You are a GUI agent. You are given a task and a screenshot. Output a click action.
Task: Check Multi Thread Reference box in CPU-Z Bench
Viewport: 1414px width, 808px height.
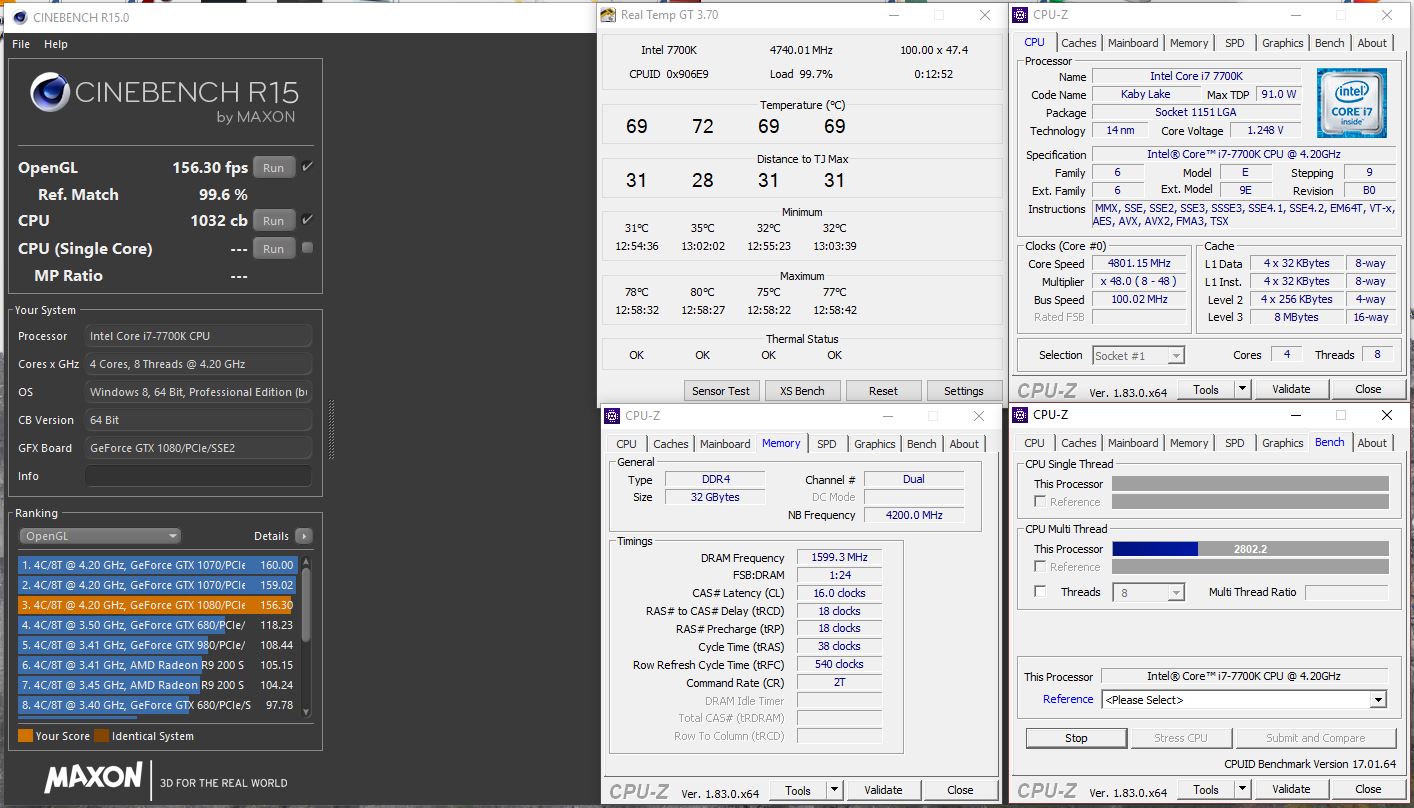point(1040,567)
